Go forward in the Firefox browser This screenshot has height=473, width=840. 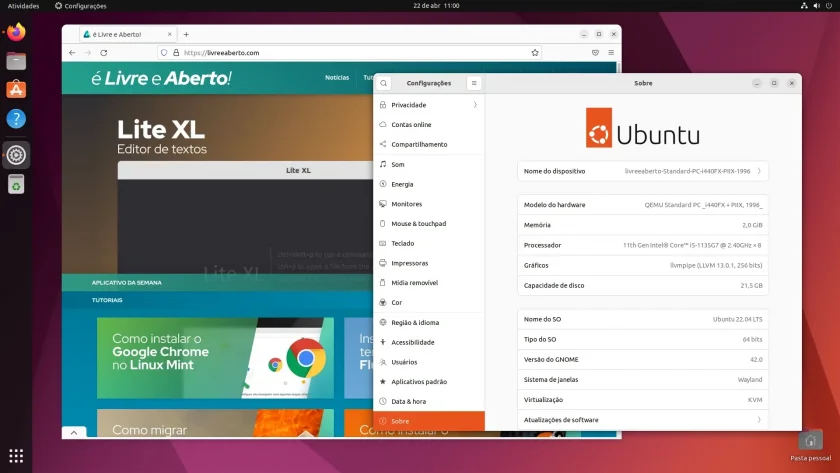click(88, 52)
